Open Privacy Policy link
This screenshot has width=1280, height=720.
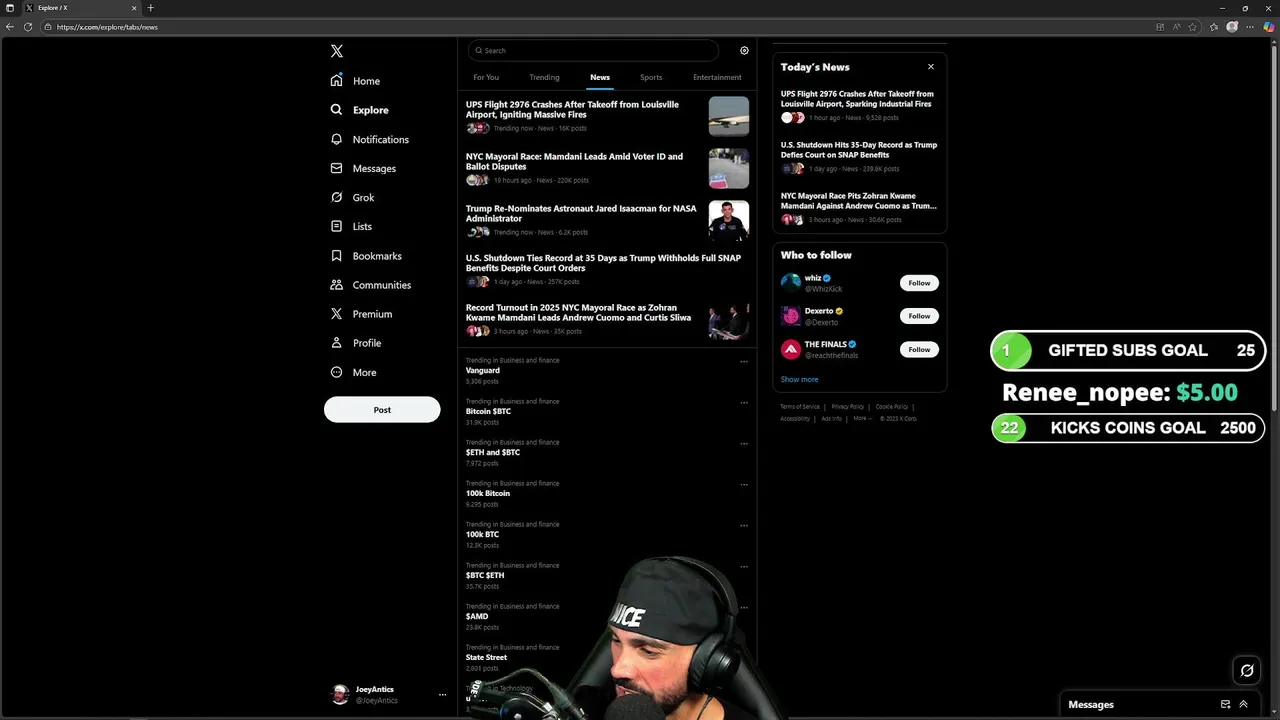click(x=847, y=407)
